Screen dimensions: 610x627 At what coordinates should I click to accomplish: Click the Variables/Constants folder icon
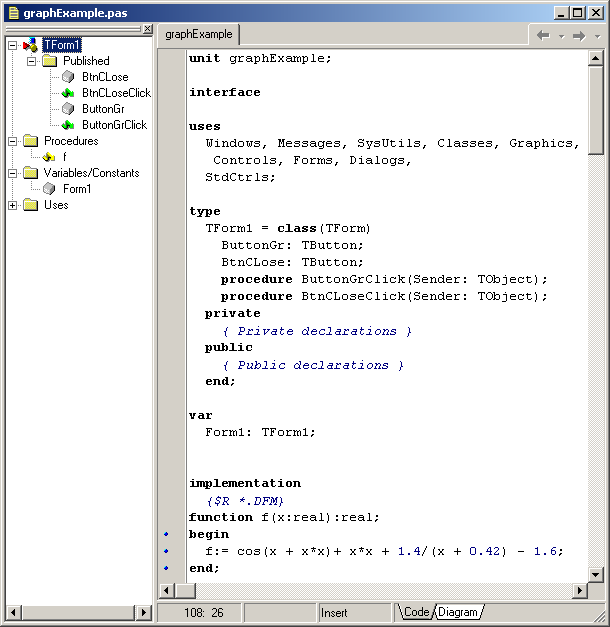tap(31, 173)
